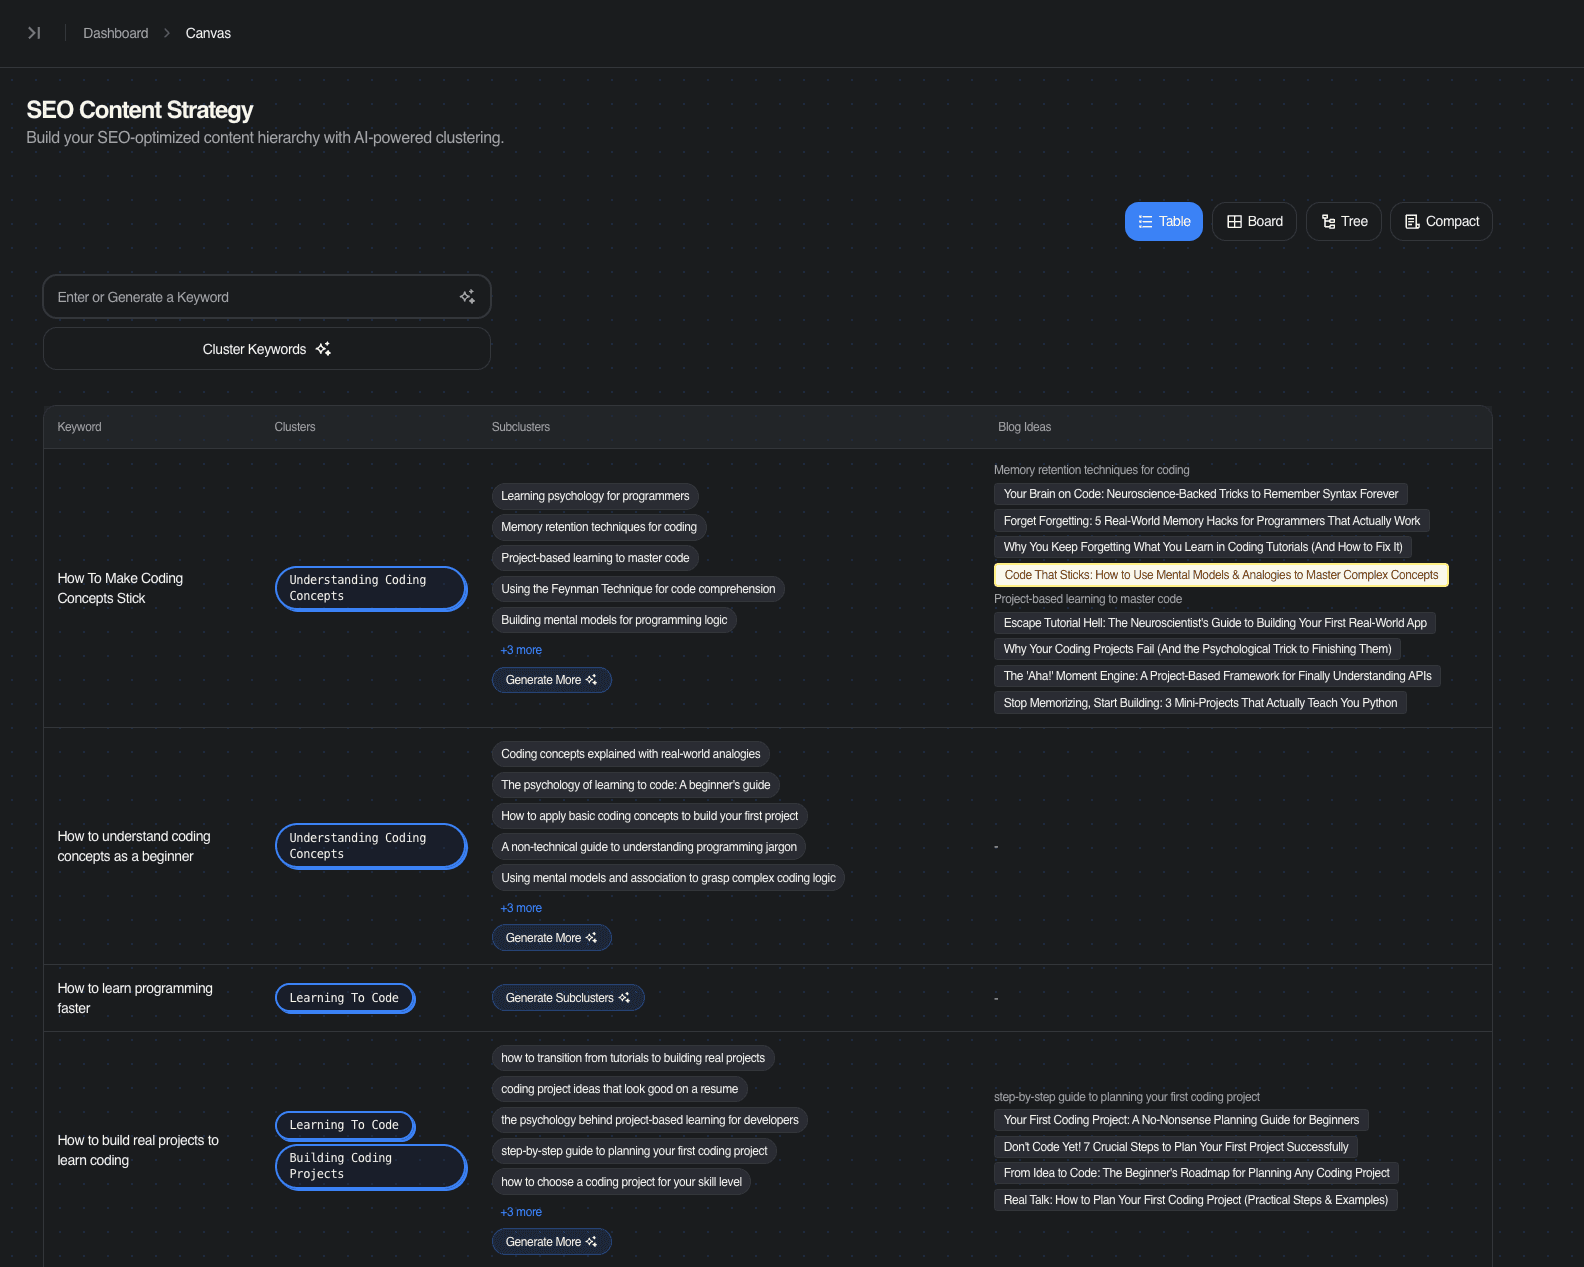
Task: Click the Compact view icon
Action: tap(1412, 222)
